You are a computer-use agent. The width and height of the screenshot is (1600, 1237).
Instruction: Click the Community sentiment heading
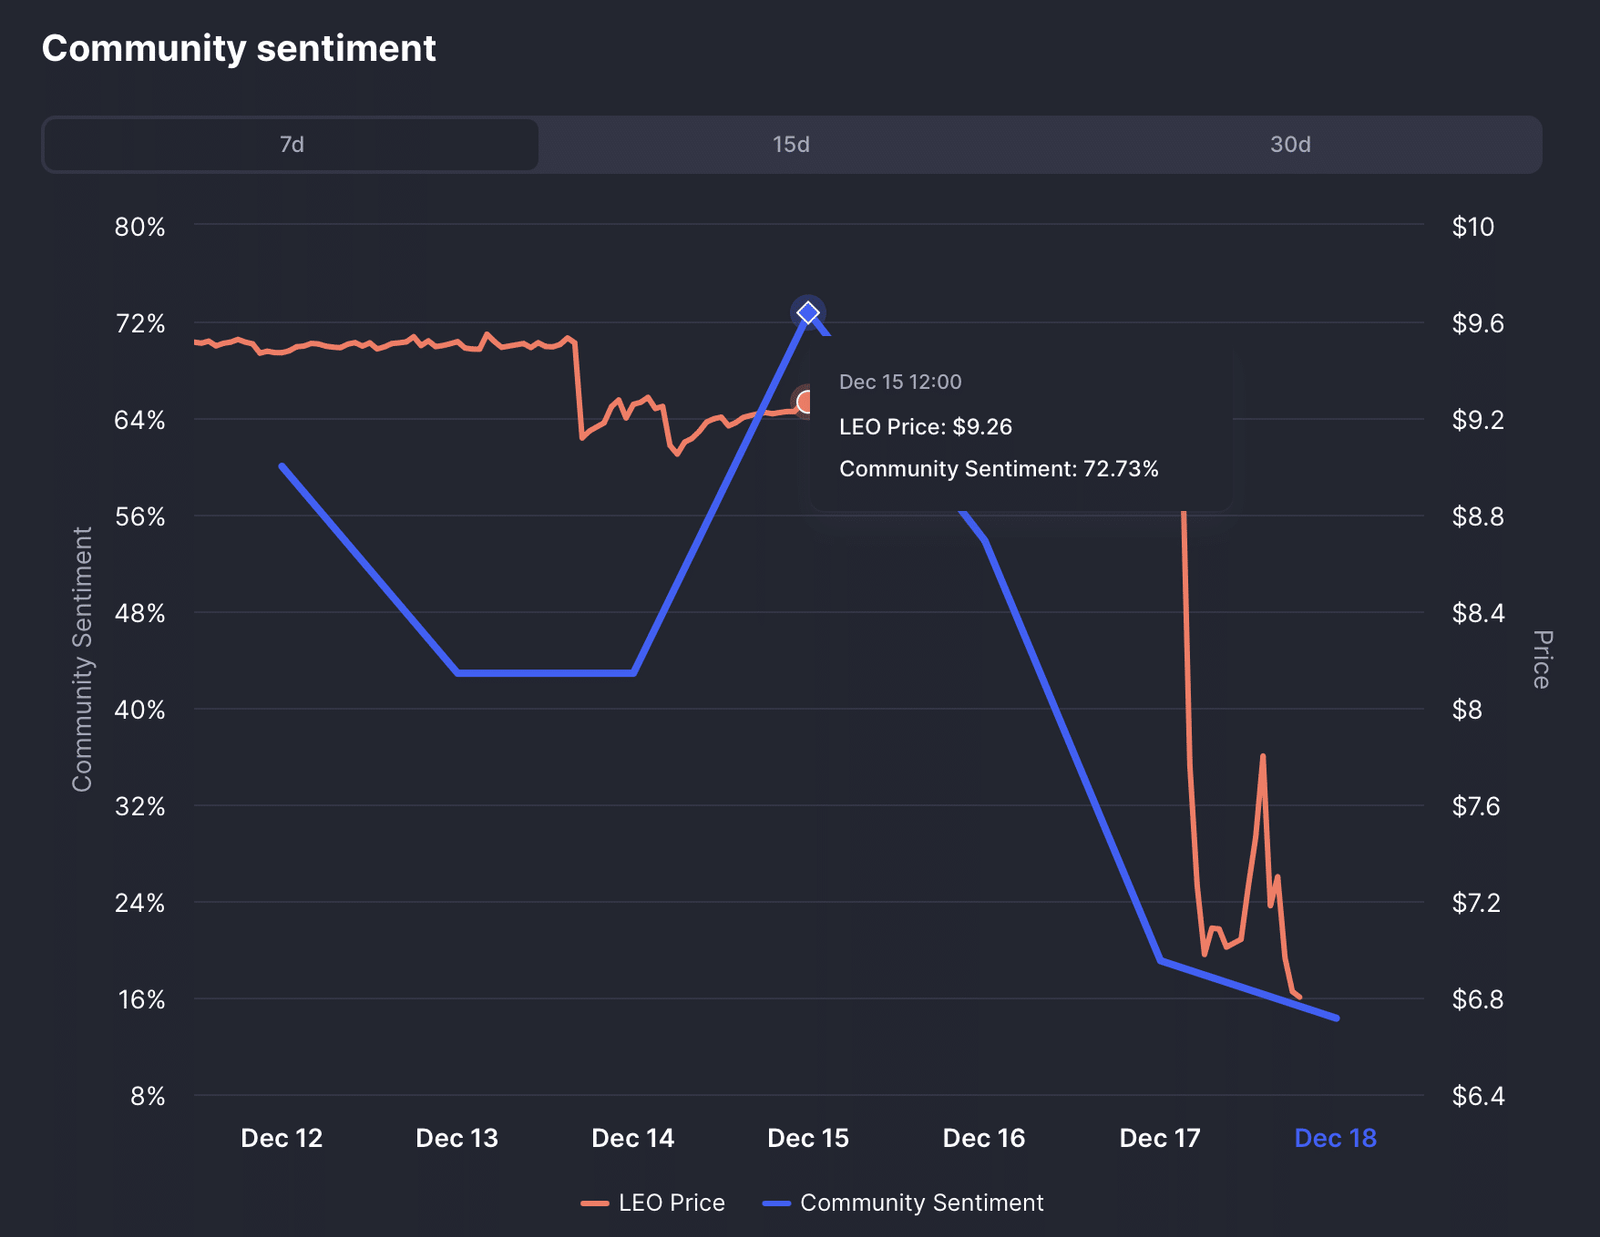click(239, 49)
